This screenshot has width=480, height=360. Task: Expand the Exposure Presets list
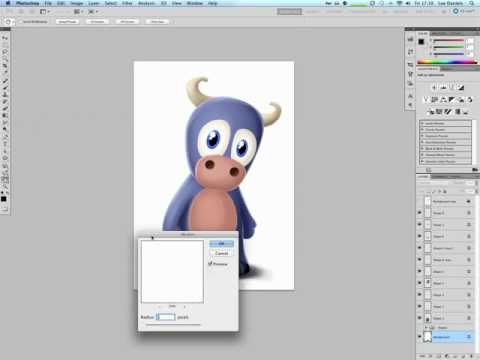(423, 136)
